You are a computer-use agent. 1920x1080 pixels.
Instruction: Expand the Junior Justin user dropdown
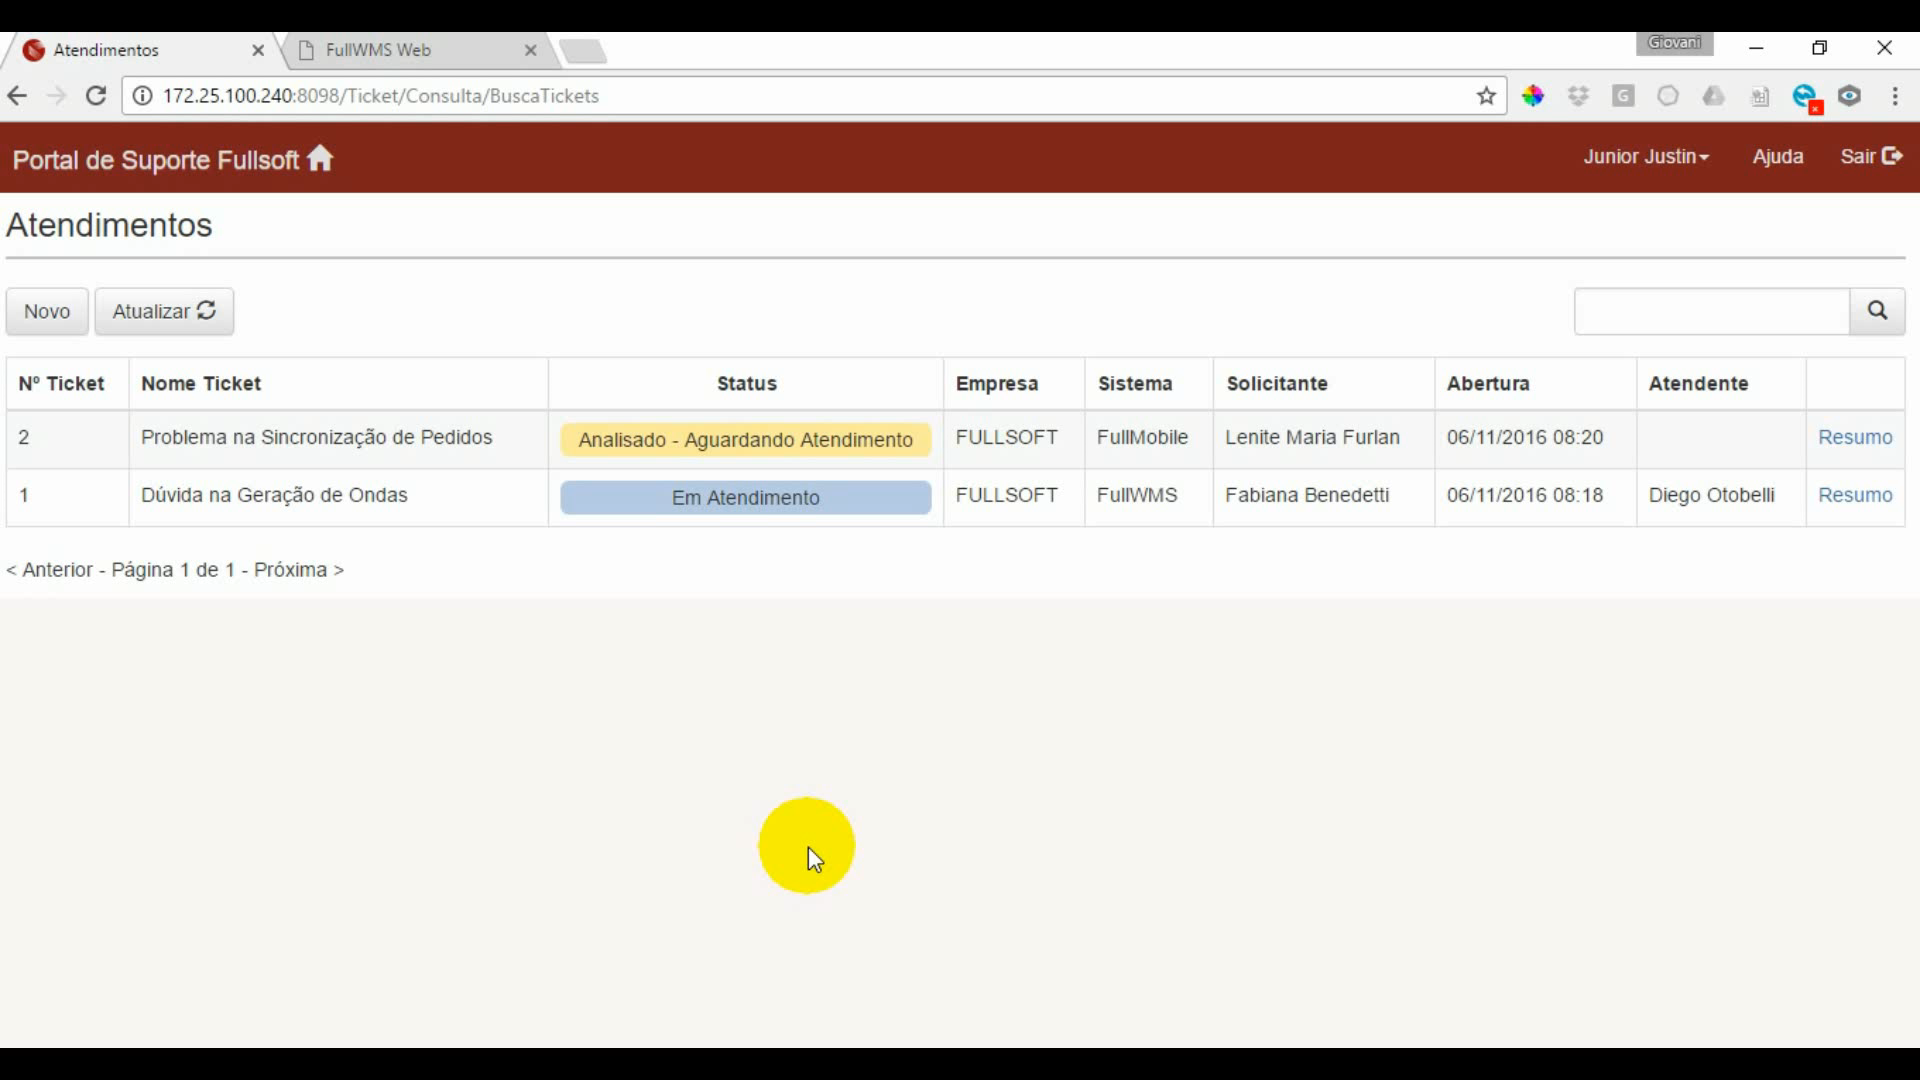1646,157
